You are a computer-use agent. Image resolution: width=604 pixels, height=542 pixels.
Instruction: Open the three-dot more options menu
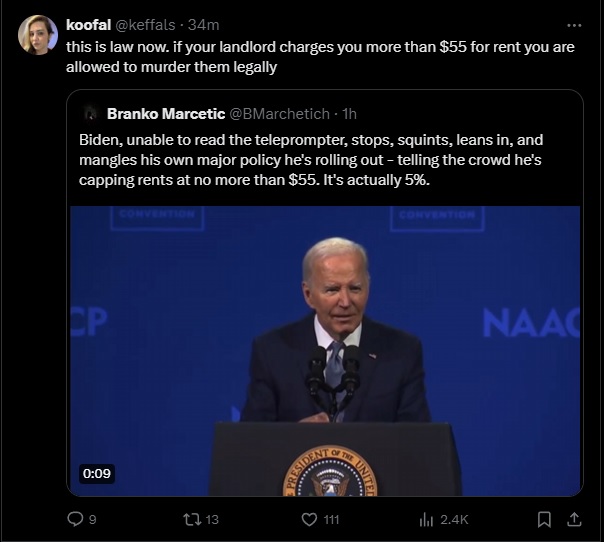tap(574, 25)
